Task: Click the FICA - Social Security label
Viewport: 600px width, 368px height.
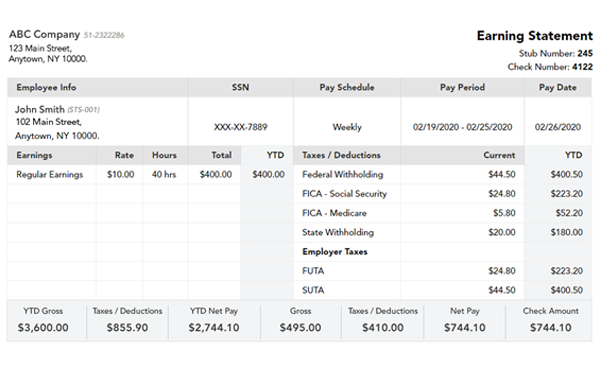Action: [x=344, y=194]
